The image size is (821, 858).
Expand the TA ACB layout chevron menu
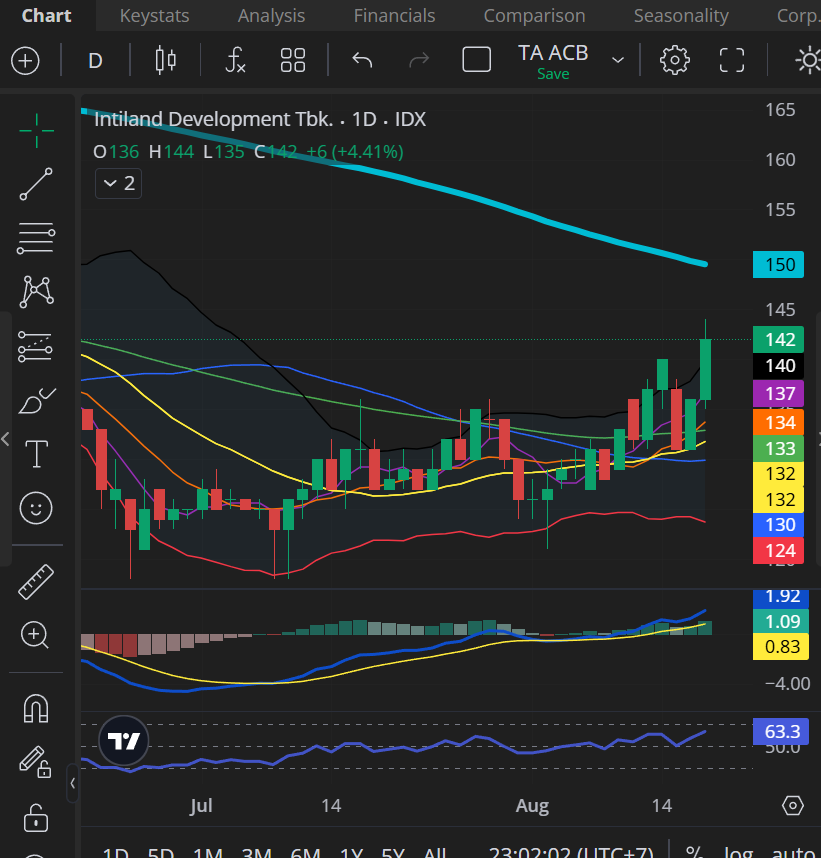click(x=618, y=60)
